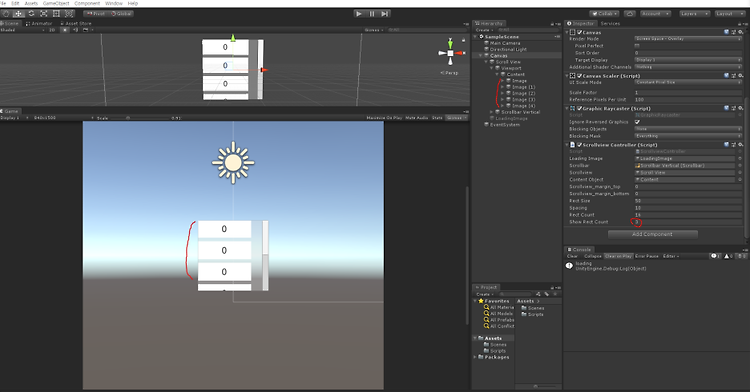The width and height of the screenshot is (750, 392).
Task: Toggle Error Pause in Console
Action: click(x=647, y=256)
